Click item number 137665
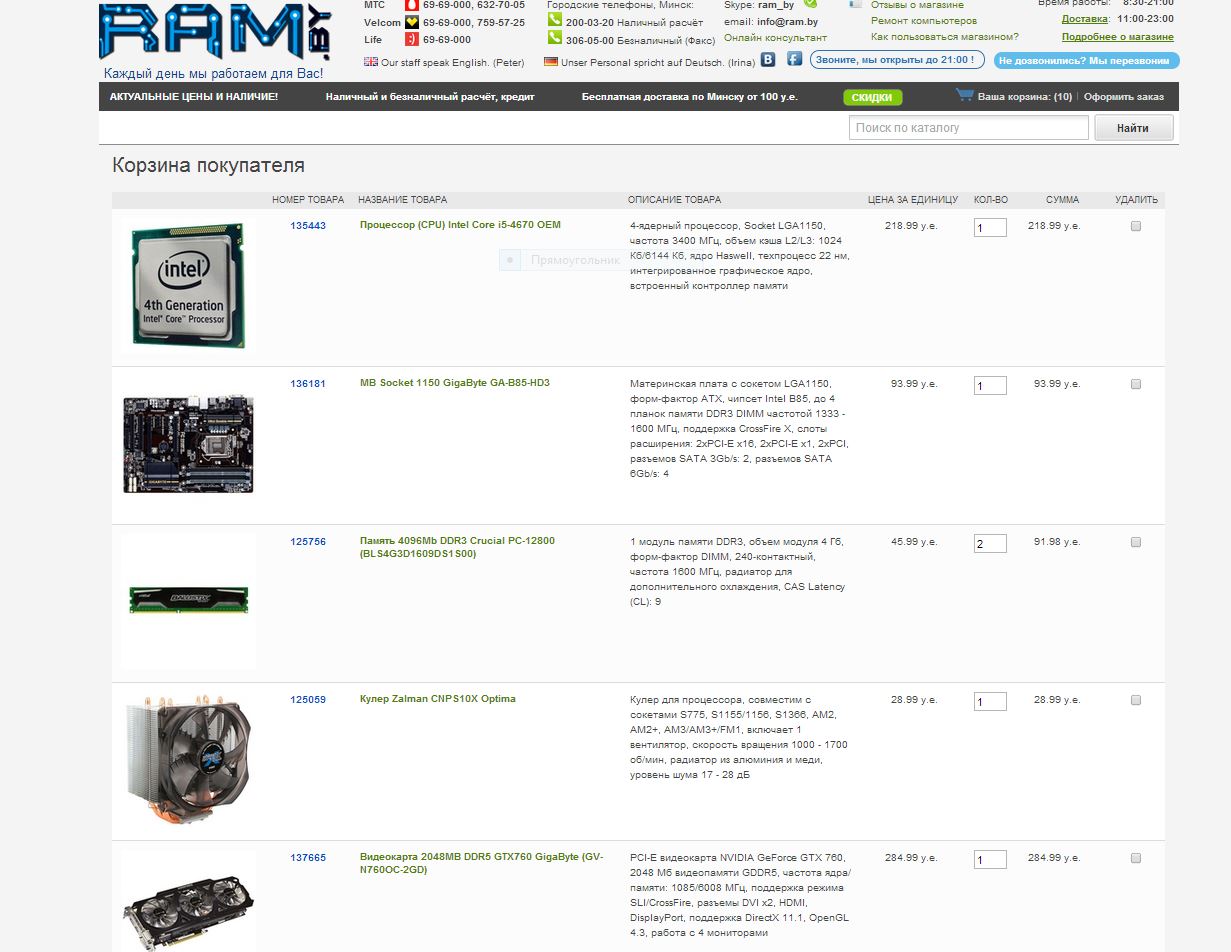The width and height of the screenshot is (1231, 952). (308, 858)
